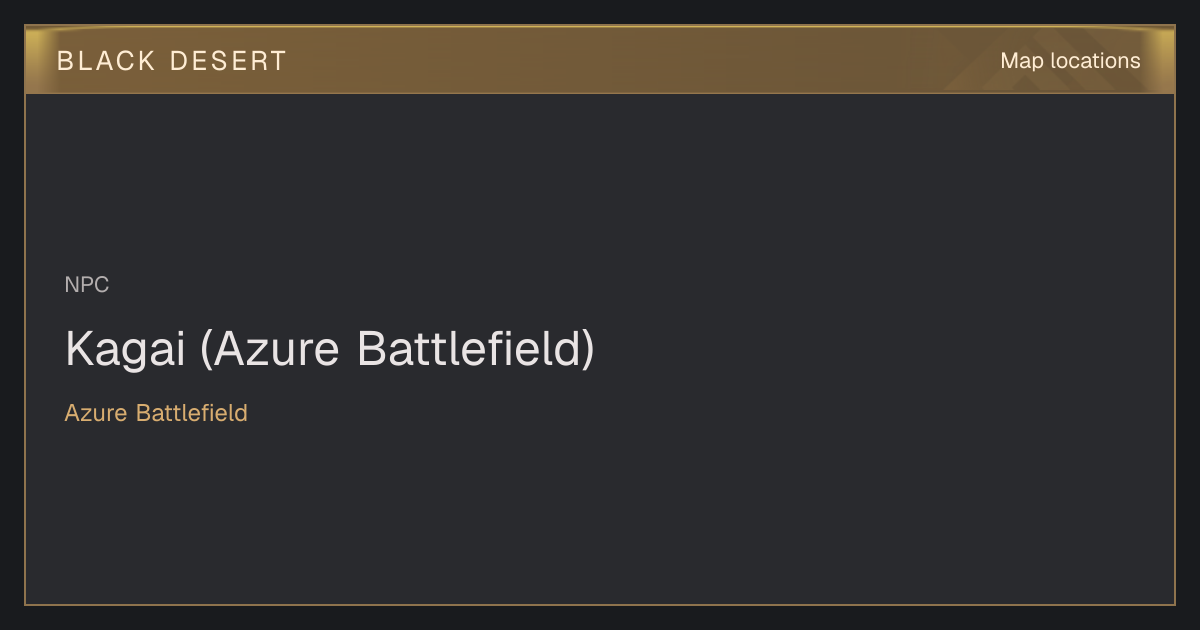Image resolution: width=1200 pixels, height=630 pixels.
Task: Select the Kagai (Azure Battlefield) title
Action: pyautogui.click(x=330, y=350)
